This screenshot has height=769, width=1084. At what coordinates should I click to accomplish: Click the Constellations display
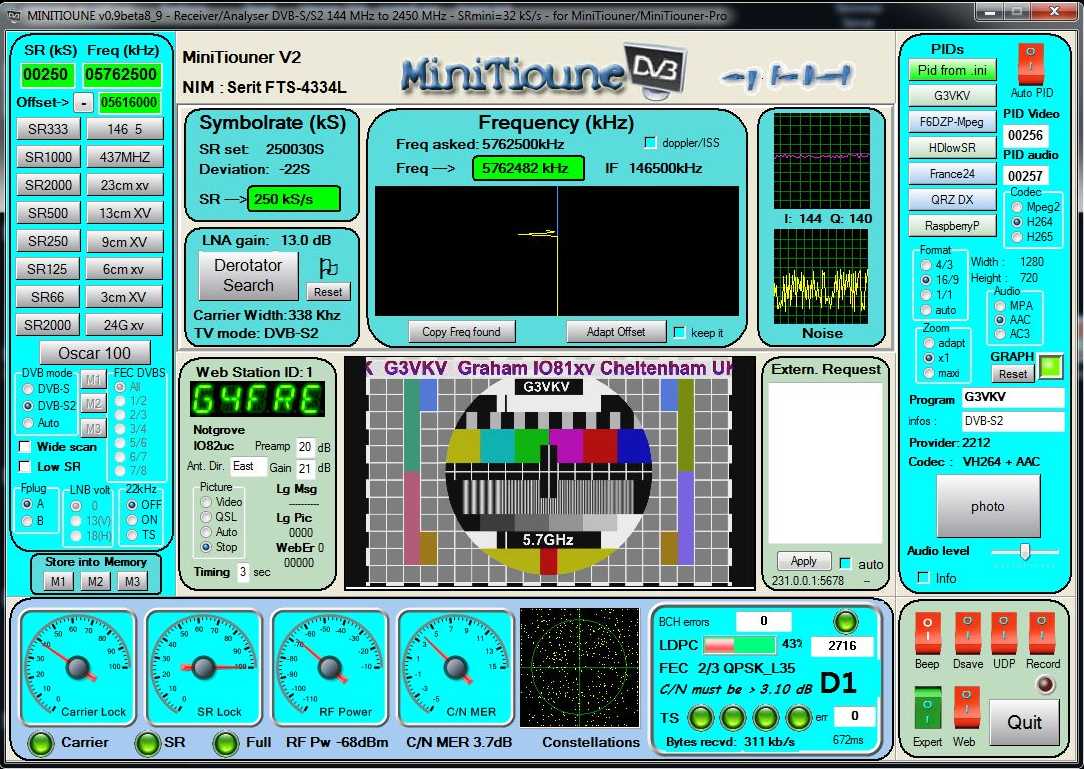pyautogui.click(x=579, y=667)
